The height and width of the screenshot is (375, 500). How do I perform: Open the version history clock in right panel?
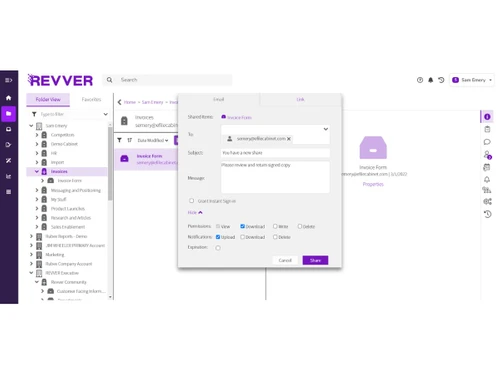click(x=487, y=214)
